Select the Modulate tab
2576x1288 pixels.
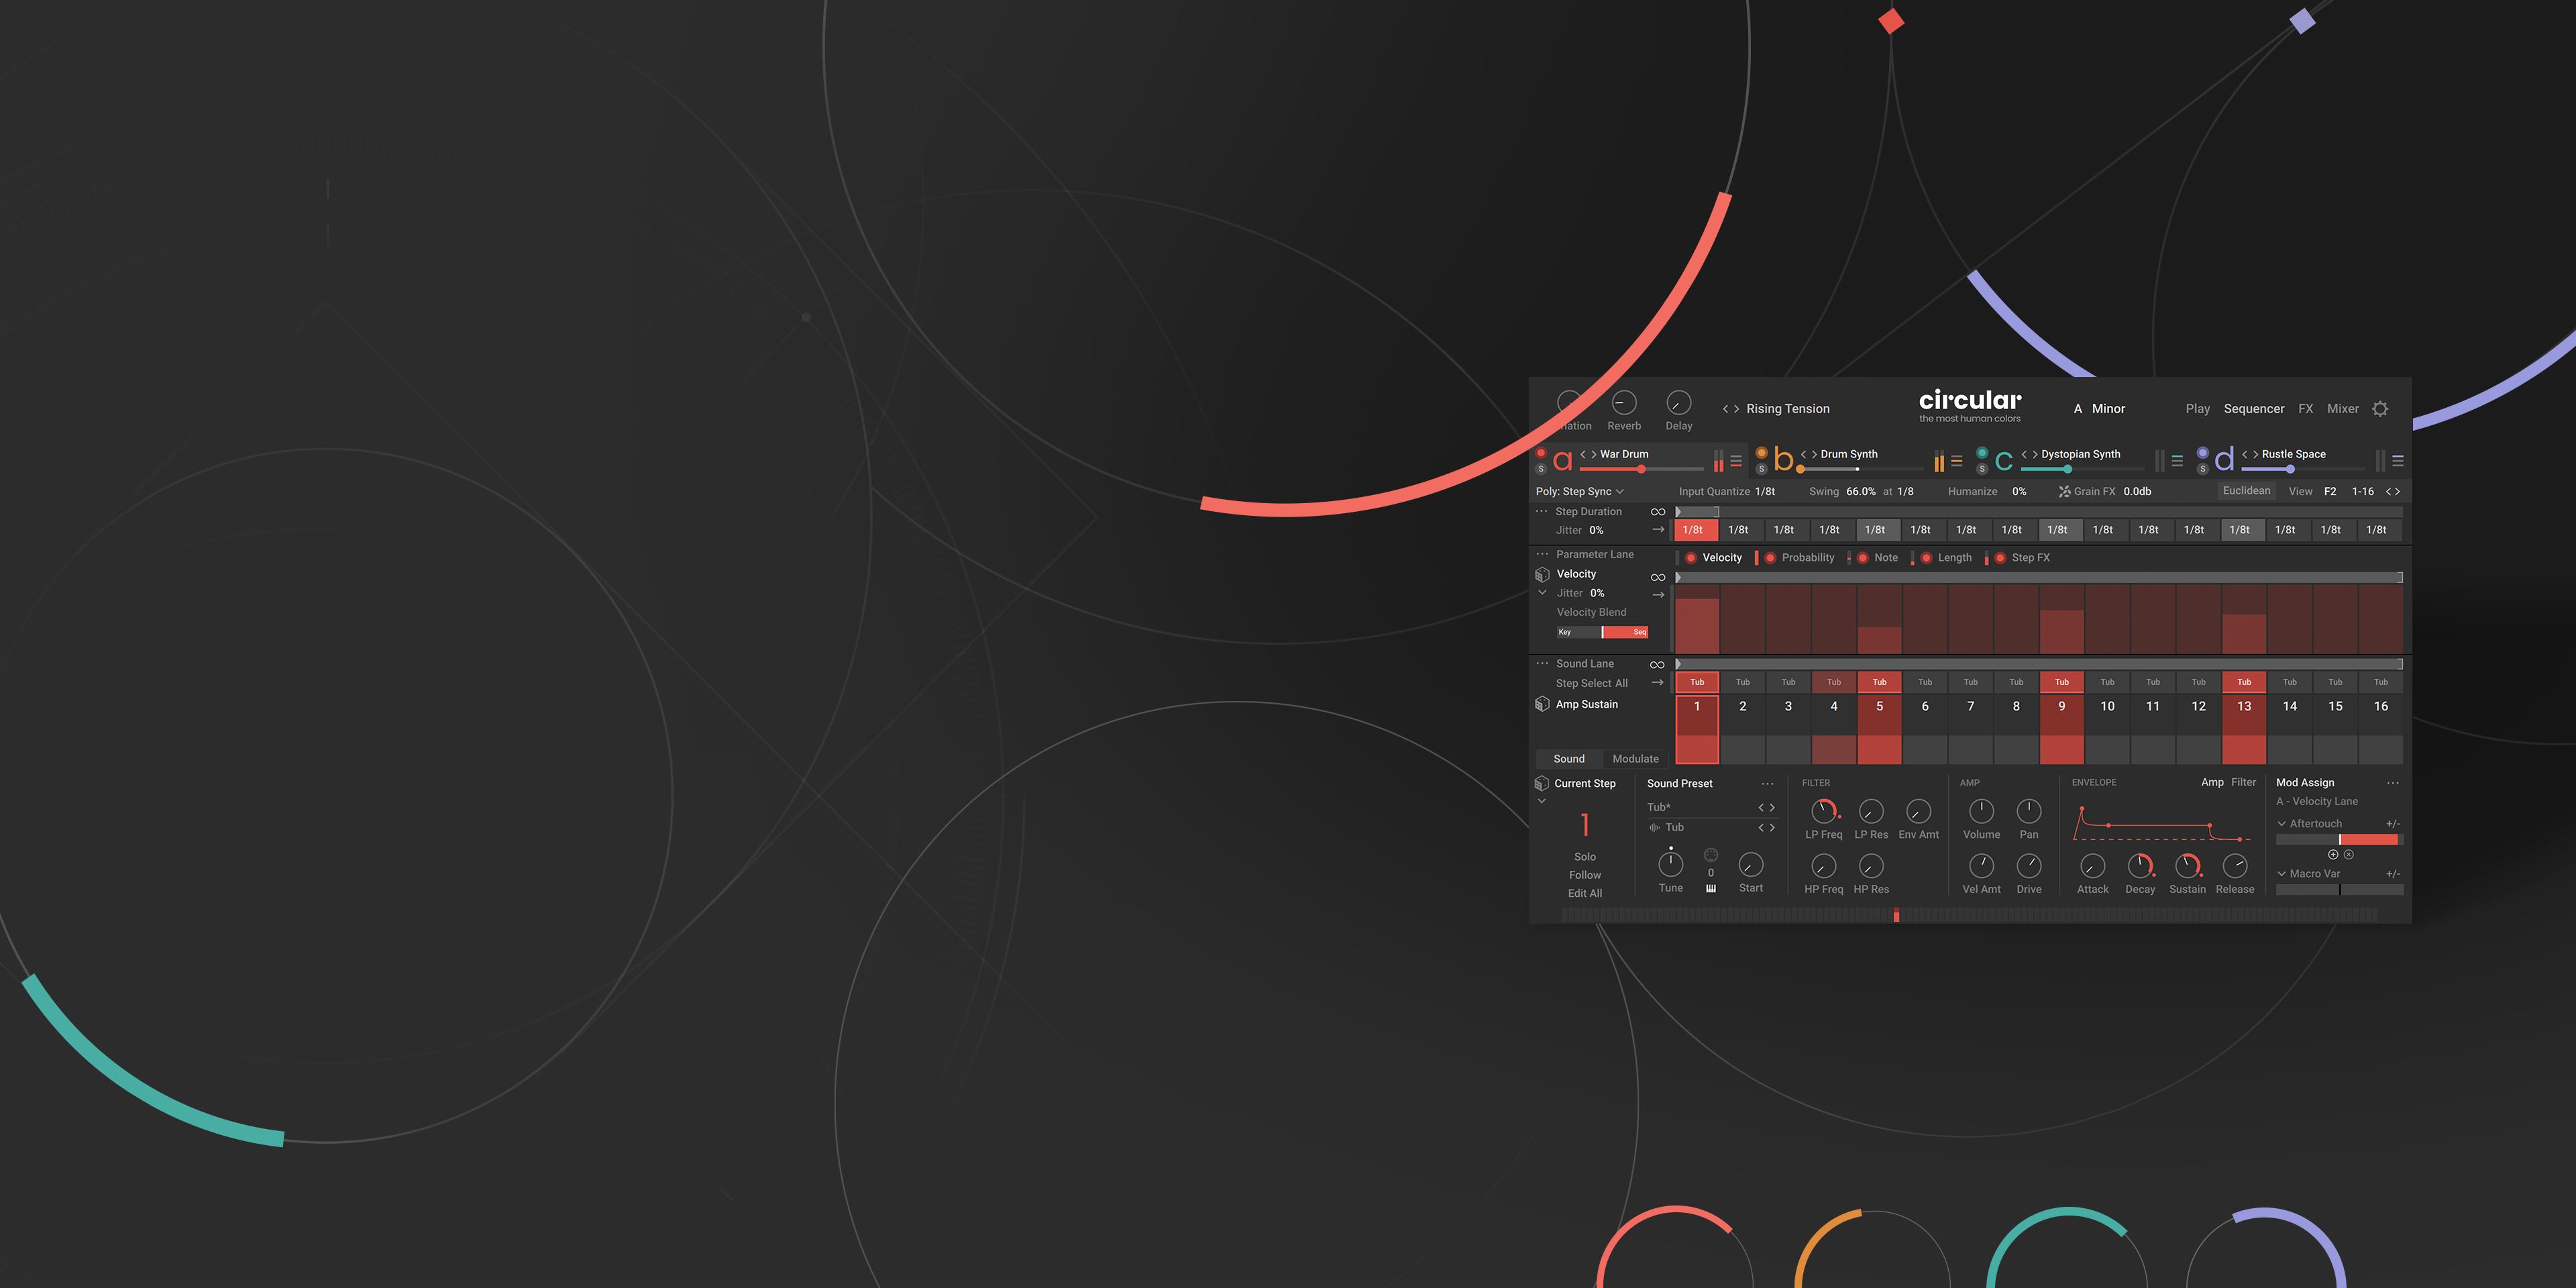point(1636,759)
